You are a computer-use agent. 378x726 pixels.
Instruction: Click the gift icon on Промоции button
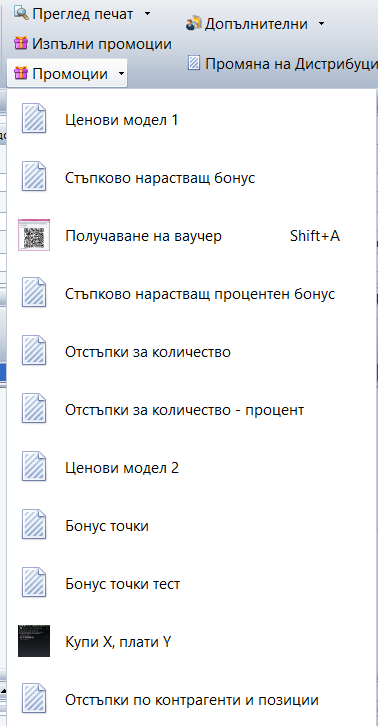click(x=21, y=73)
